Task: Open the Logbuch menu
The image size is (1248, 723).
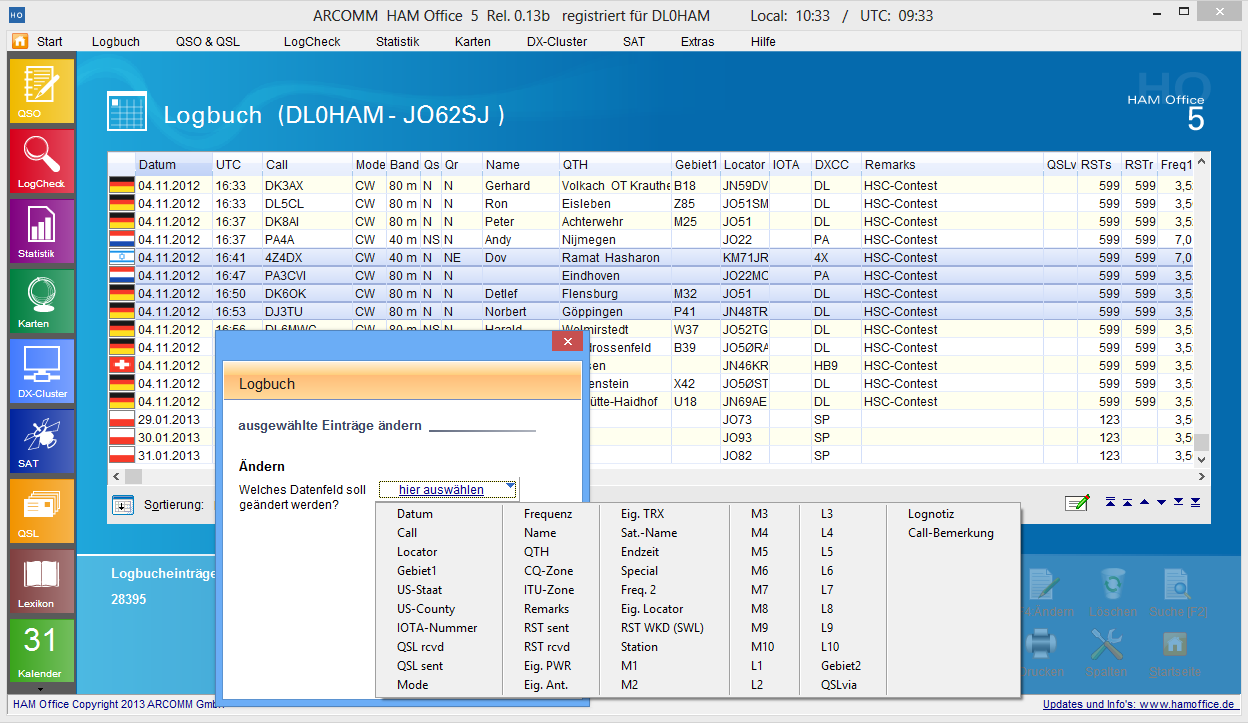Action: 116,42
